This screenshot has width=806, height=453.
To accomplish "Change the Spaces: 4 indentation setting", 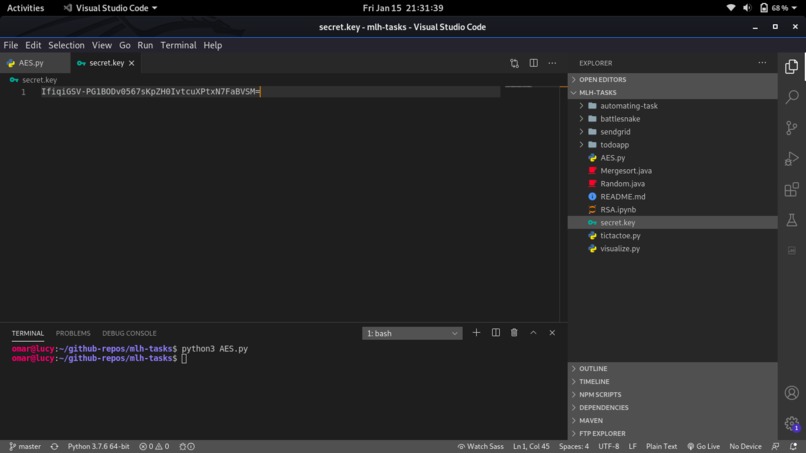I will click(574, 446).
